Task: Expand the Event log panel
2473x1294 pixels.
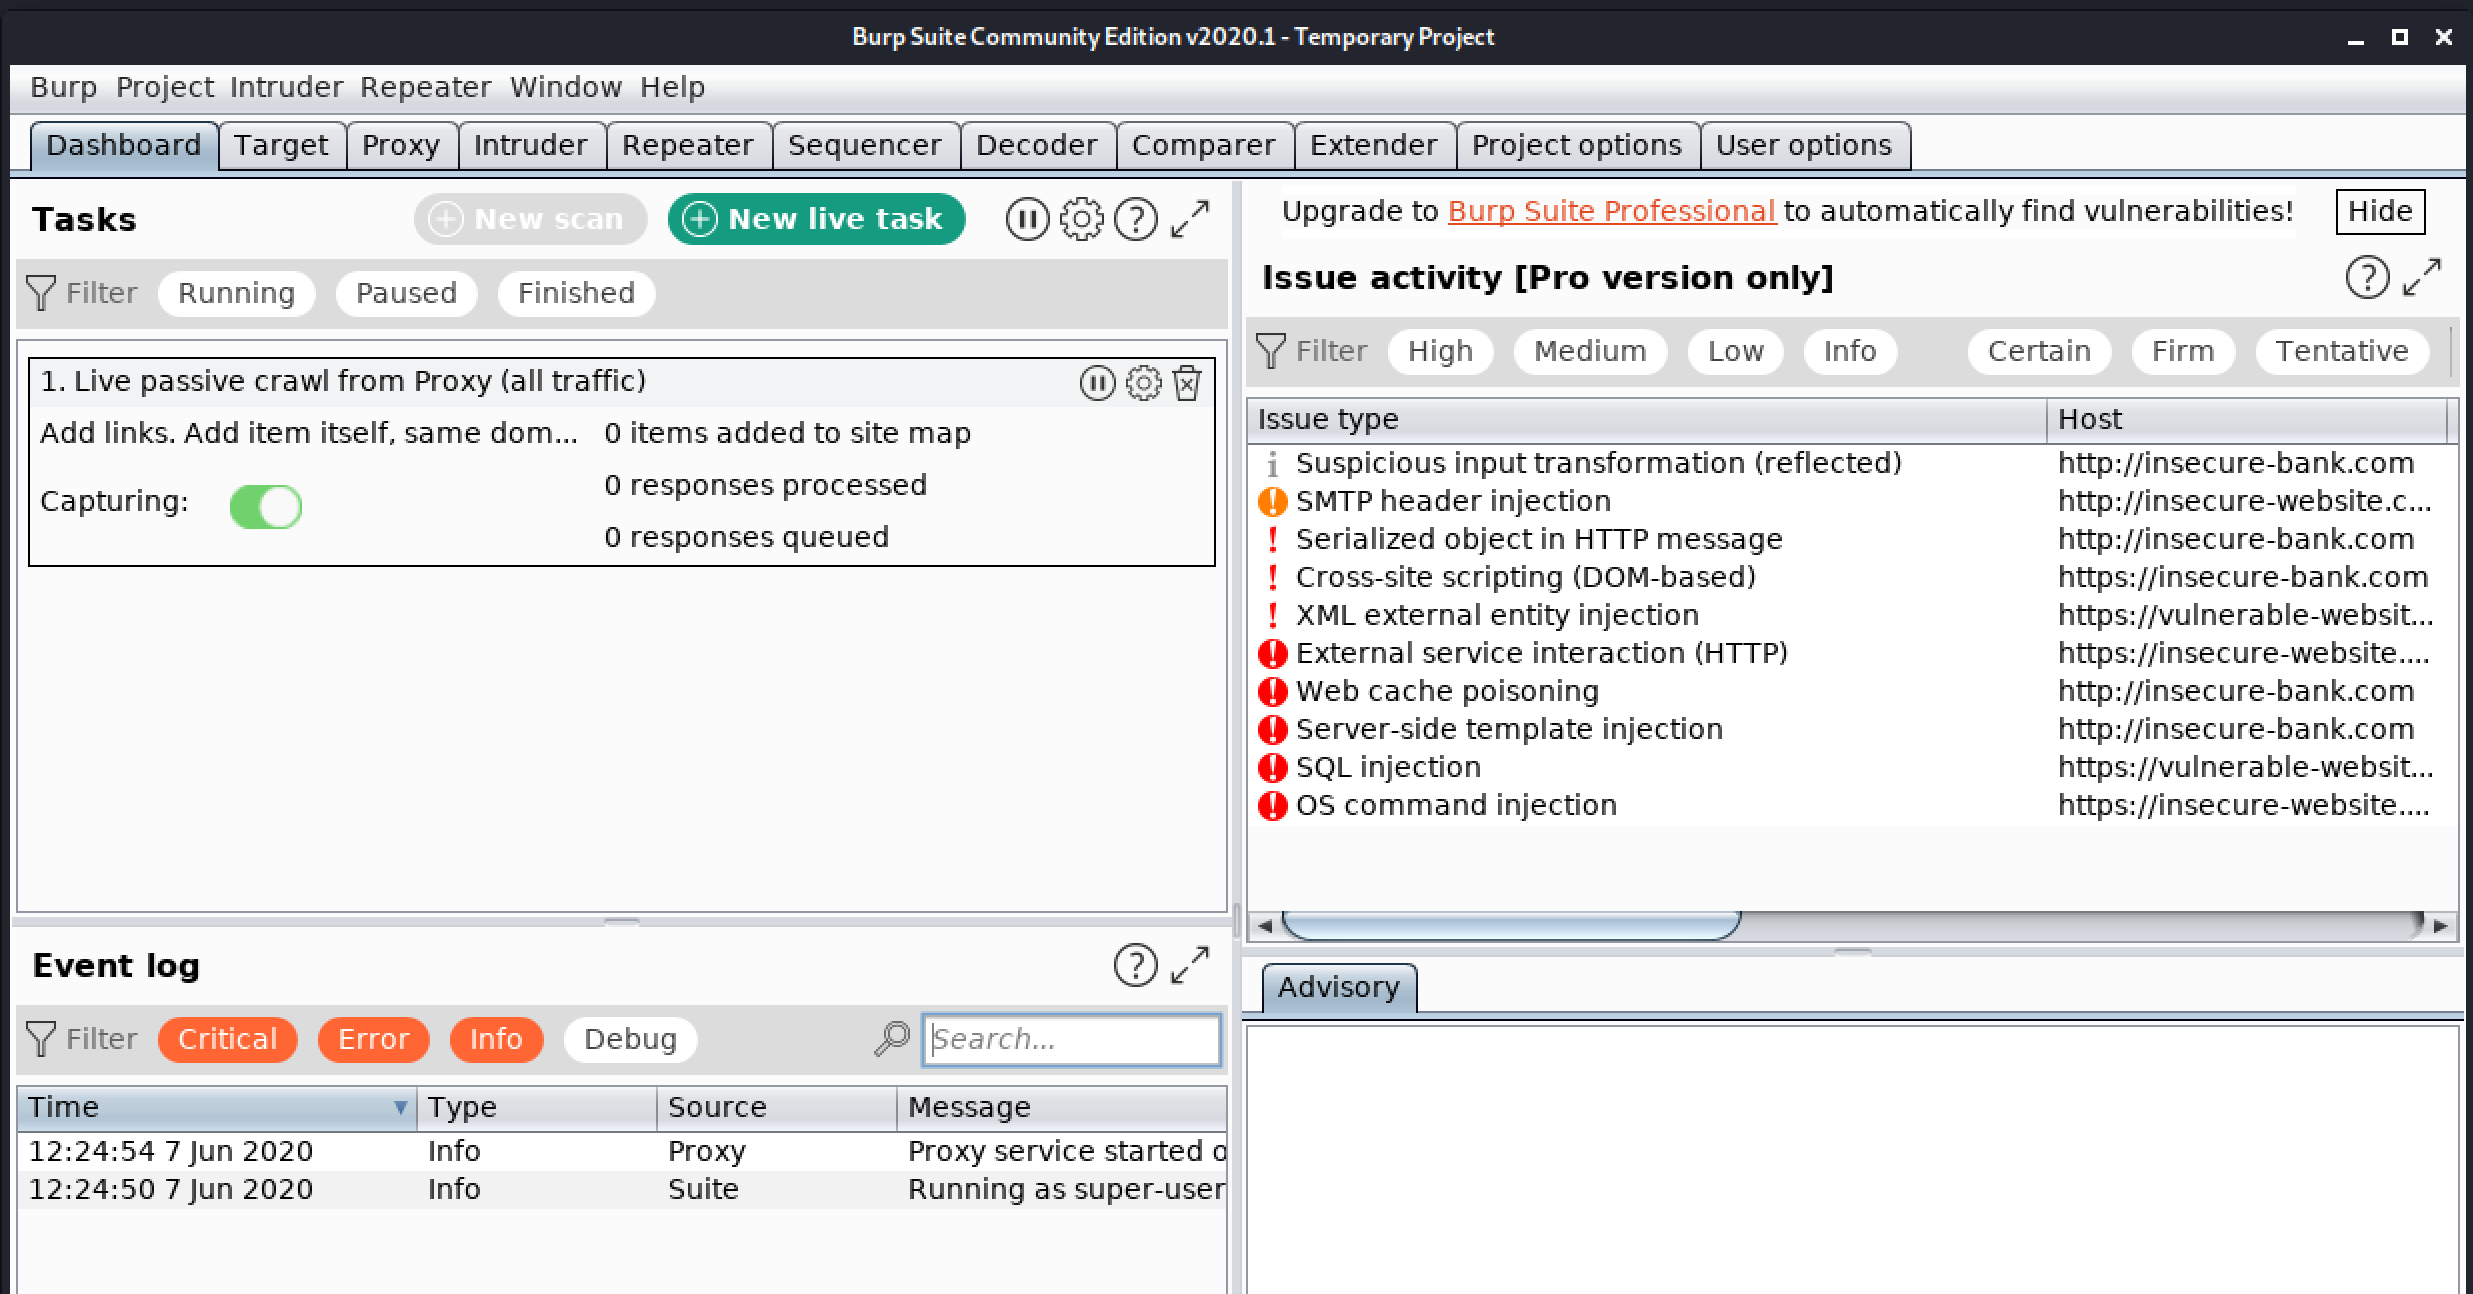Action: (1190, 965)
